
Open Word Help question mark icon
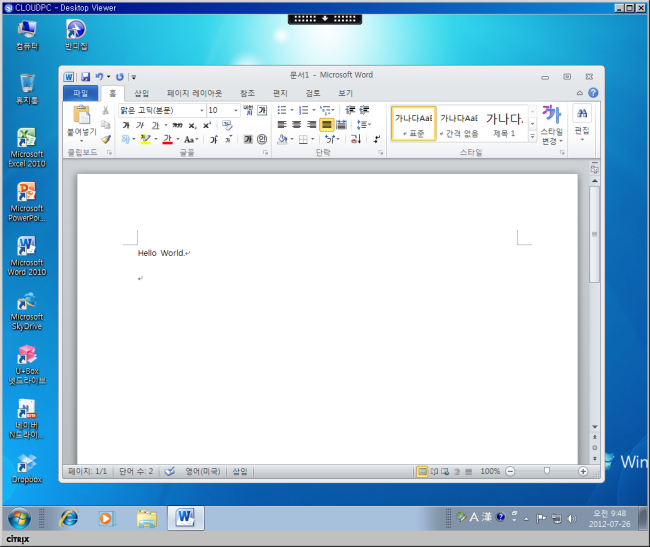coord(593,93)
